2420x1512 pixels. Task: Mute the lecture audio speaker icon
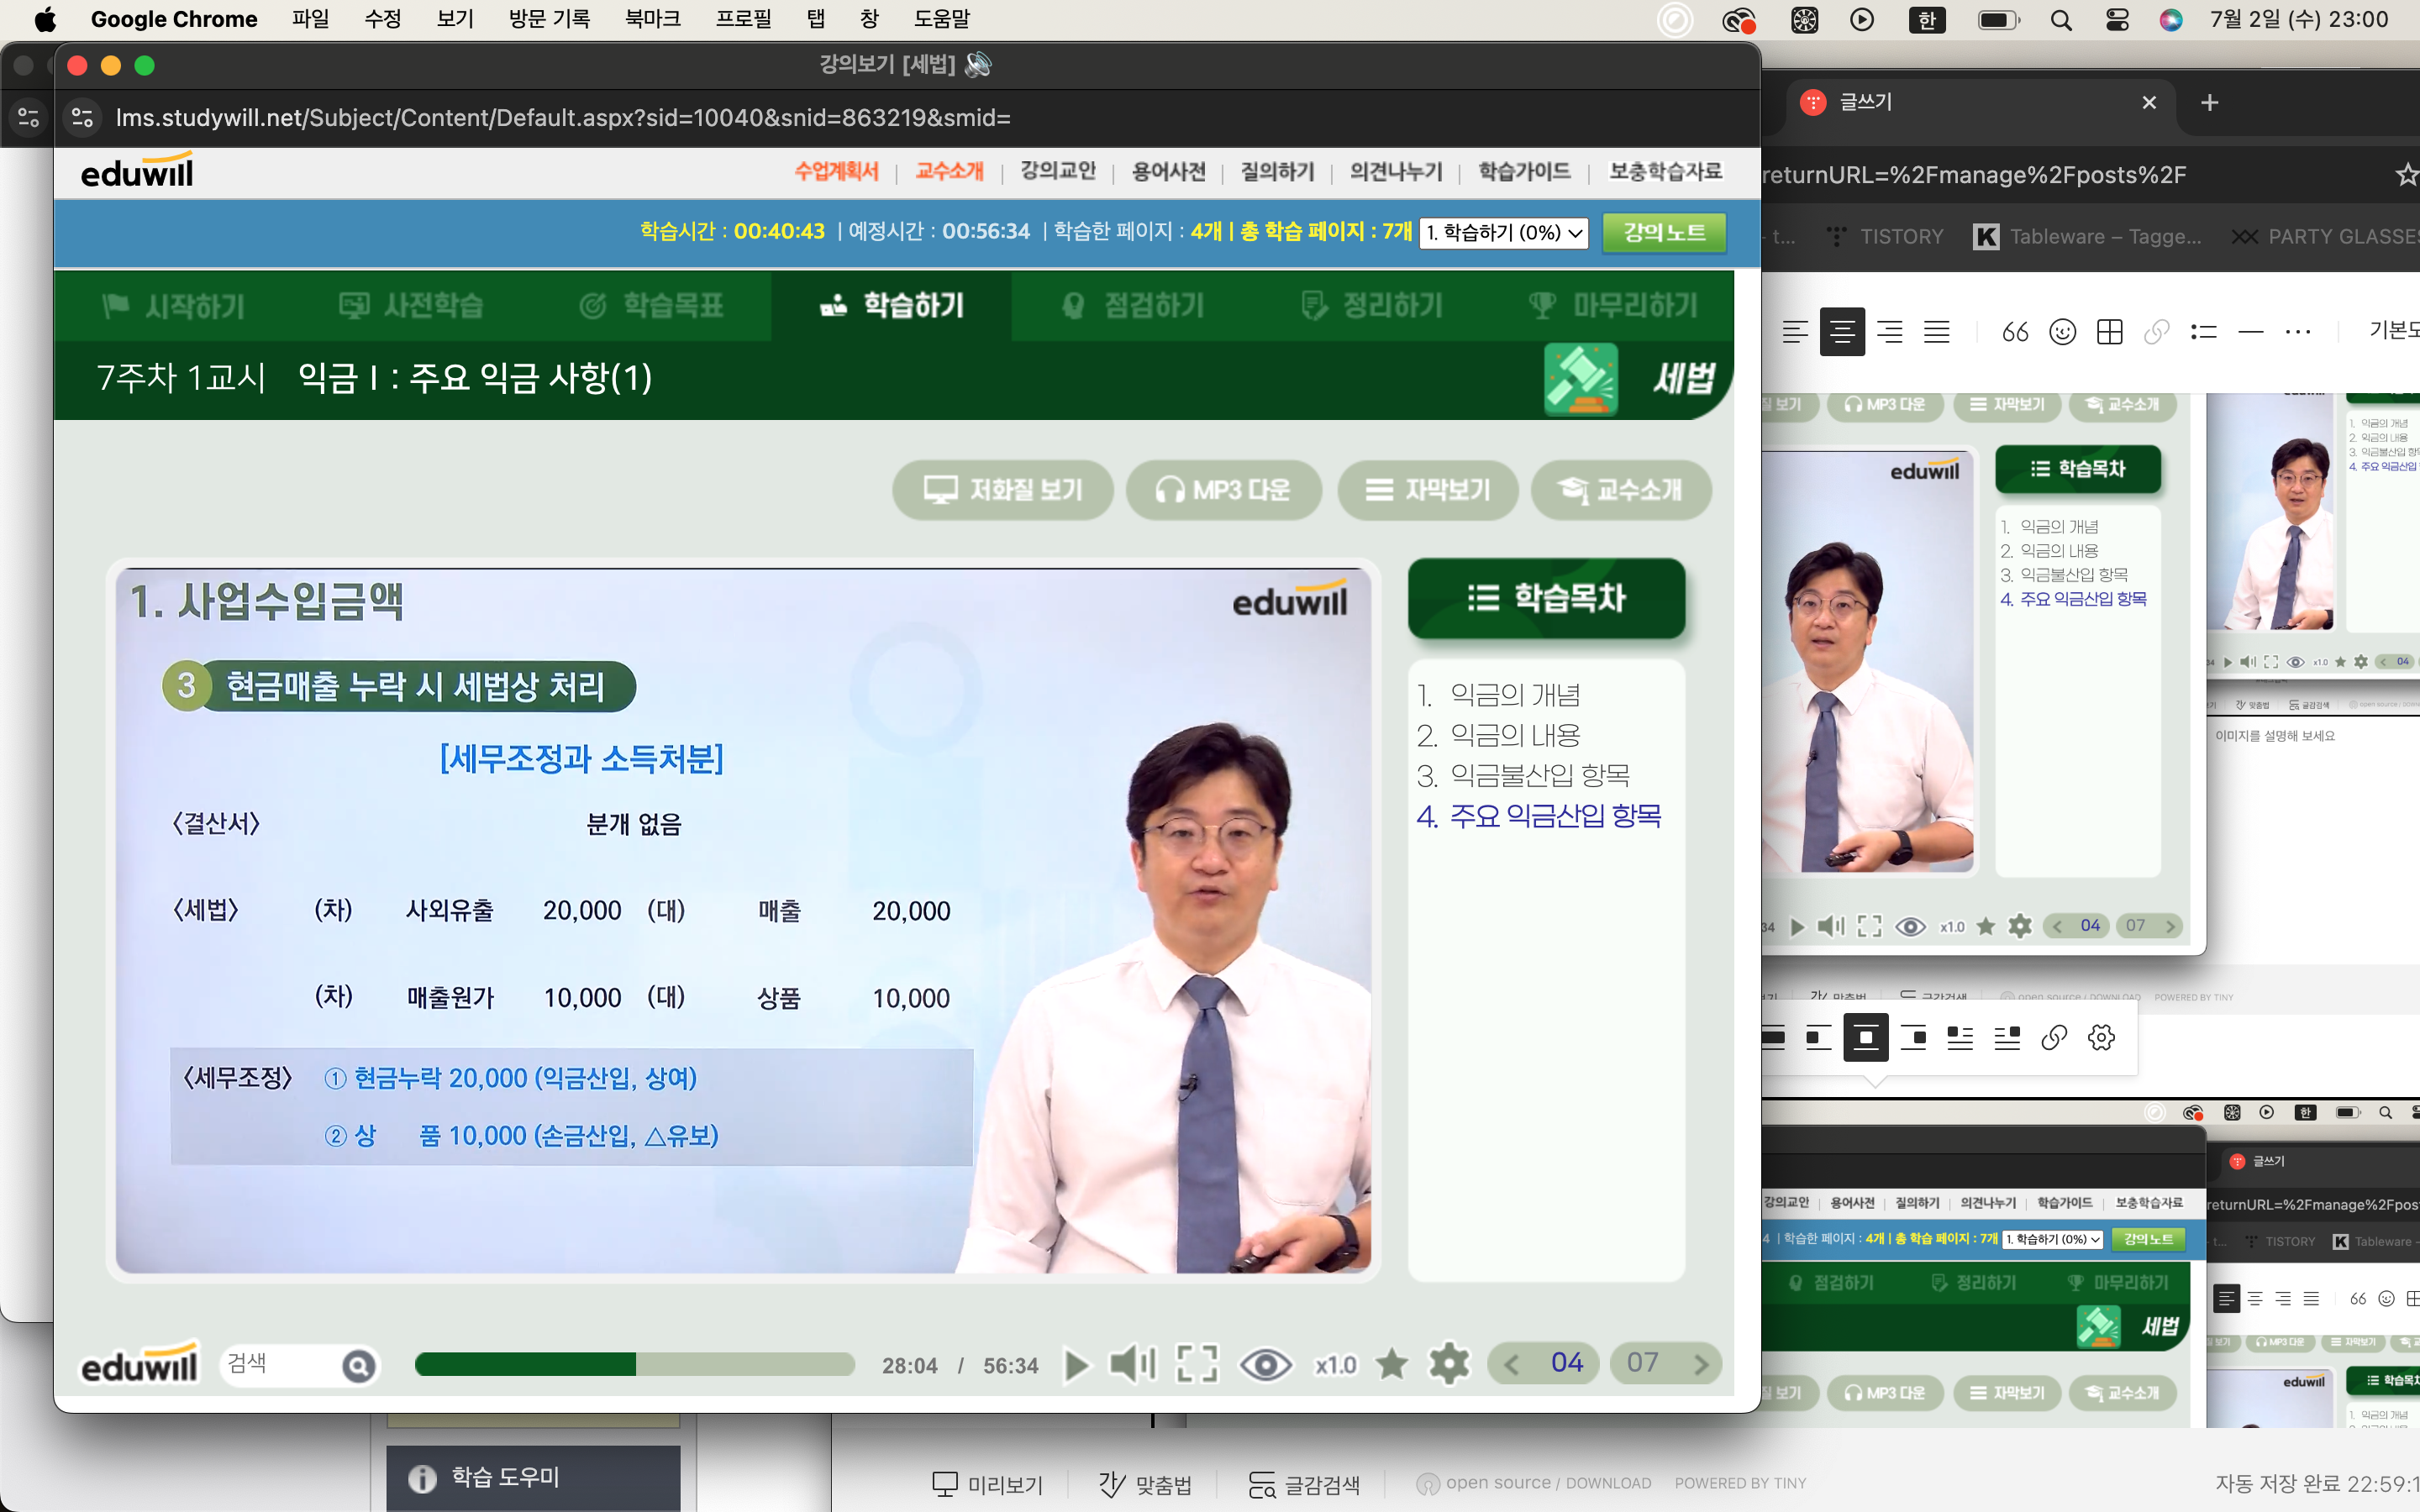(1132, 1364)
